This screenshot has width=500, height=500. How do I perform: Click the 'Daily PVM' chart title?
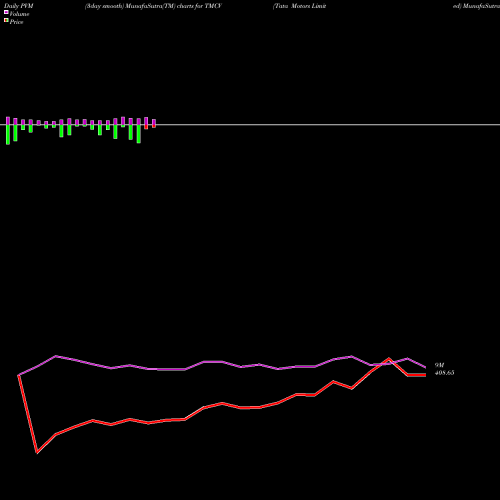click(19, 6)
